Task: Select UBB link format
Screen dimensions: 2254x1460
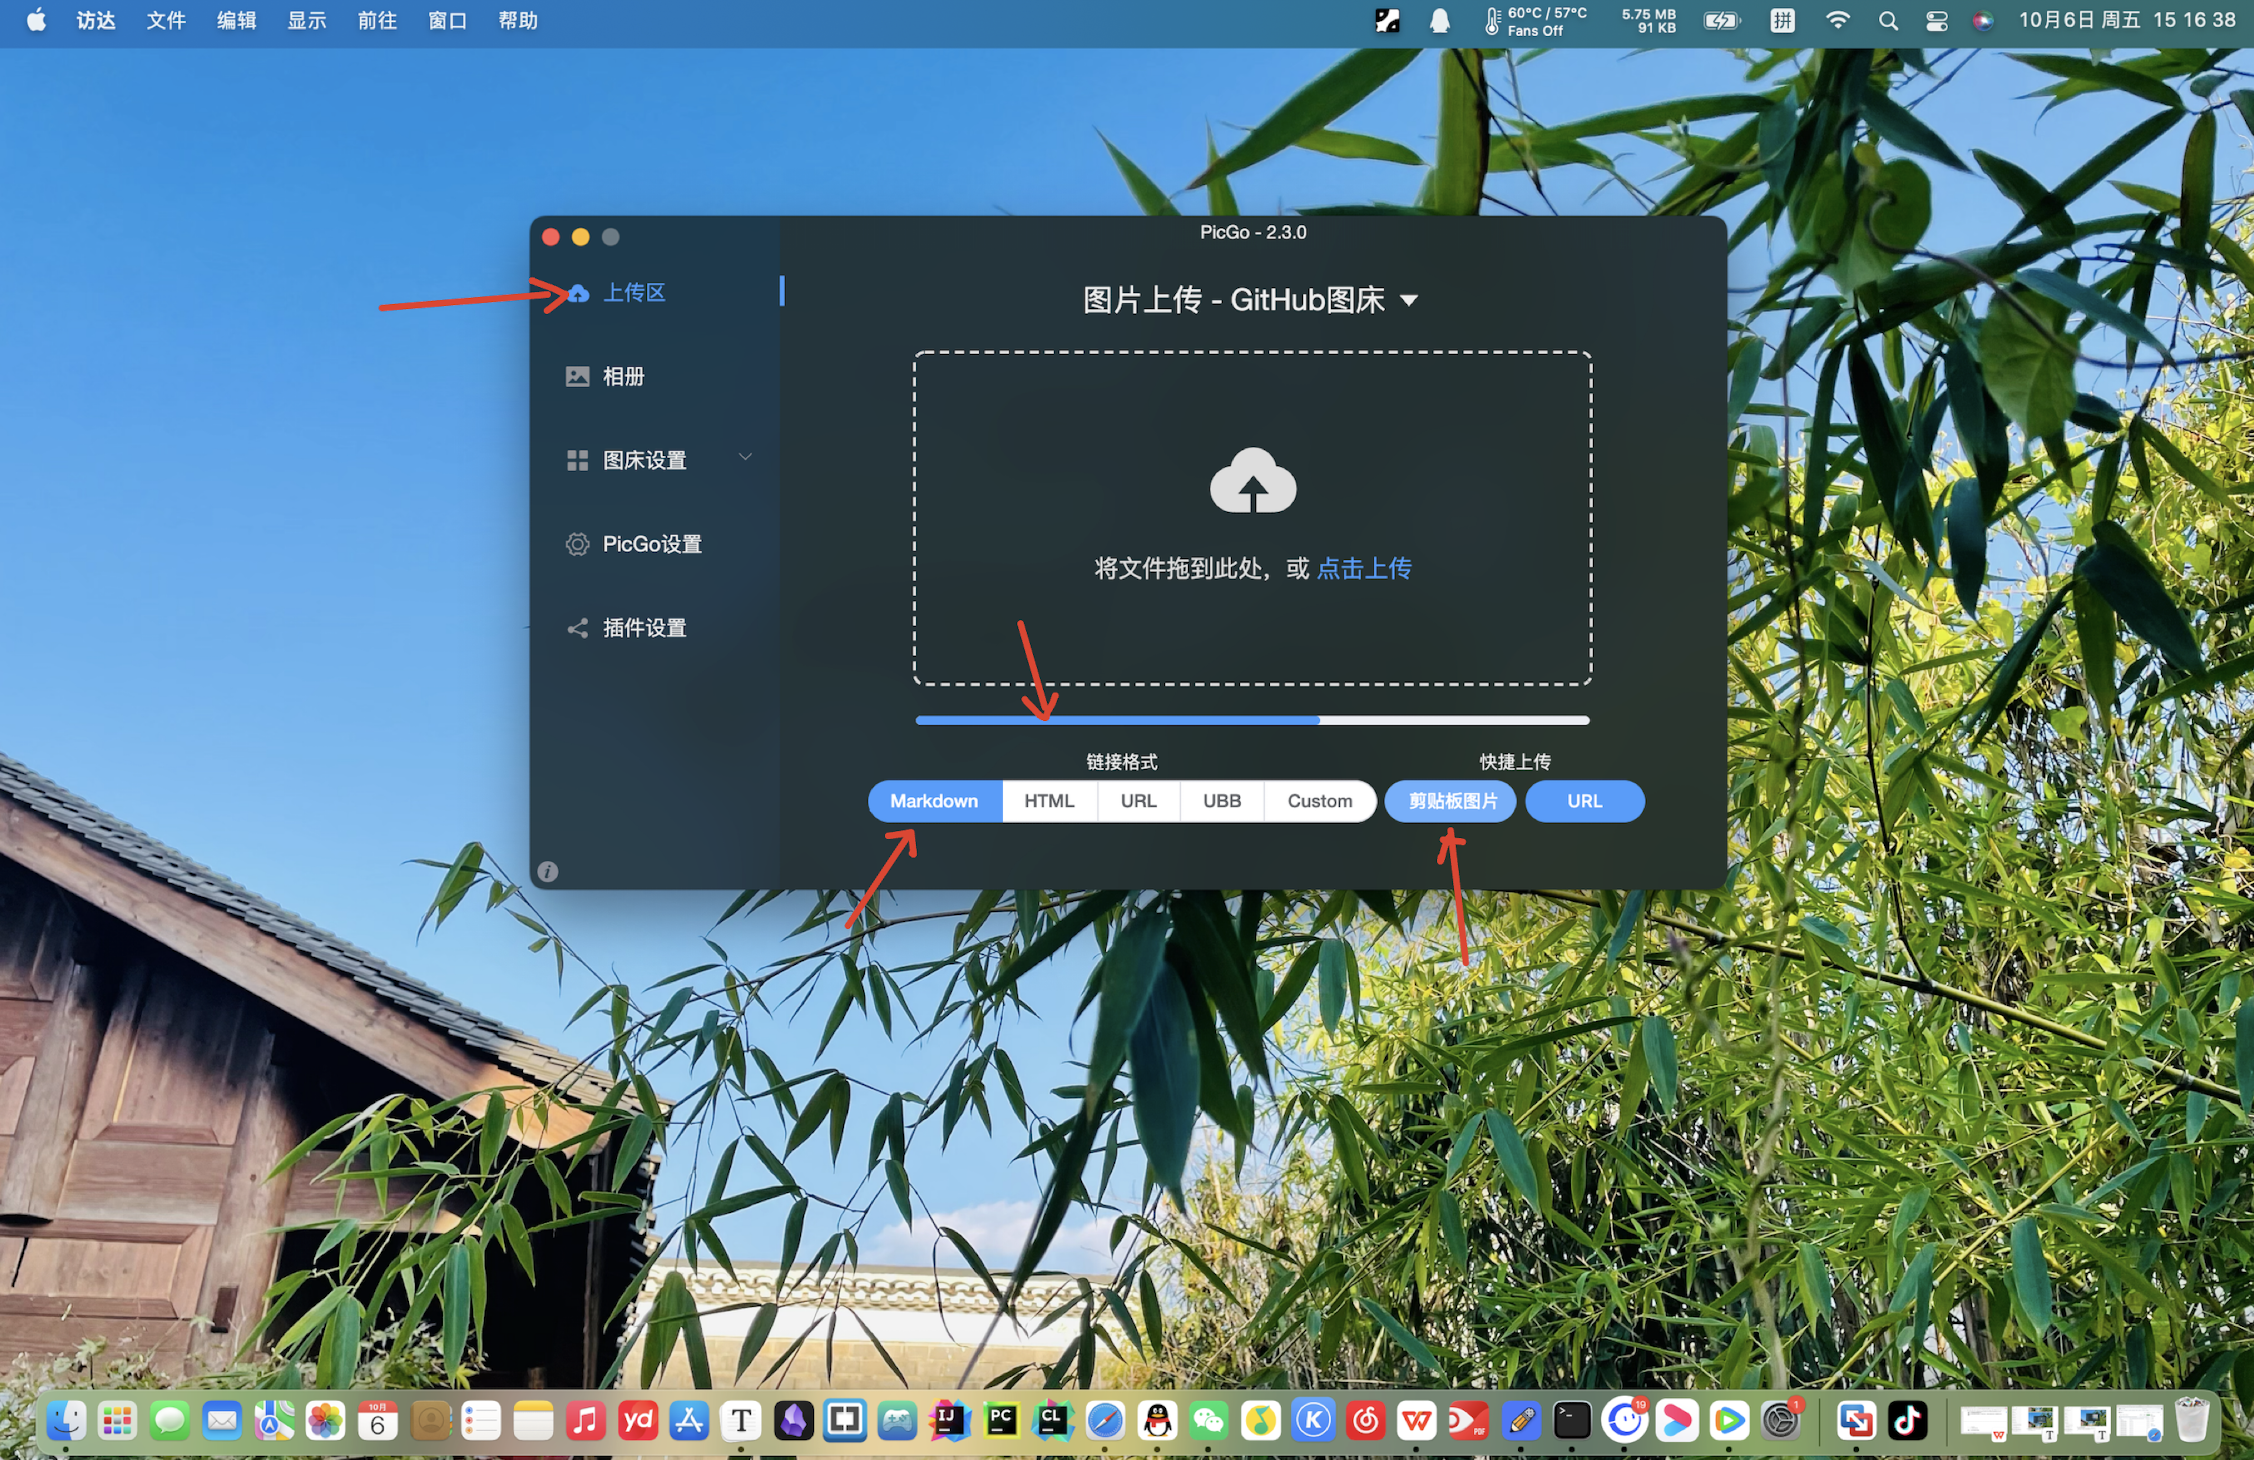Action: point(1221,801)
